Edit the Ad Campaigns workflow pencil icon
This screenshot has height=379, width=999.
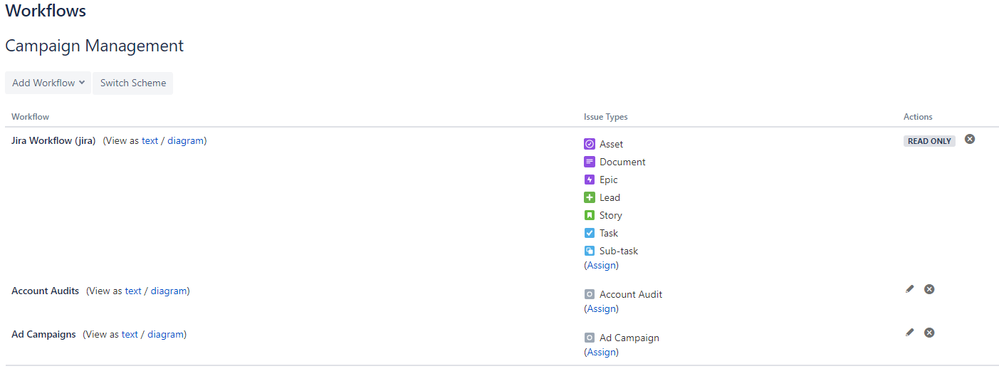910,333
